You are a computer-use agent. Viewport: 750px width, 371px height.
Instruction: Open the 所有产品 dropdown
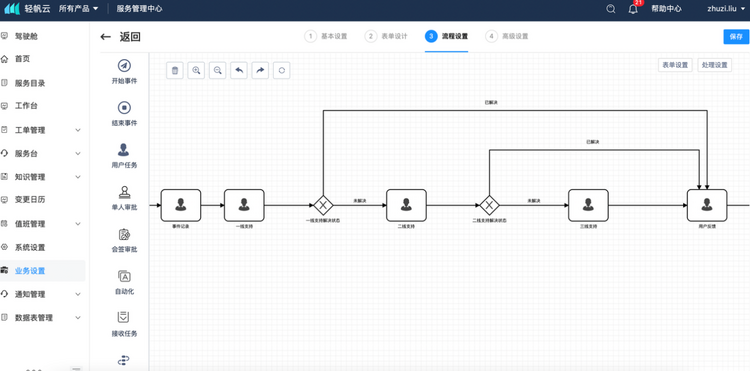[x=79, y=9]
